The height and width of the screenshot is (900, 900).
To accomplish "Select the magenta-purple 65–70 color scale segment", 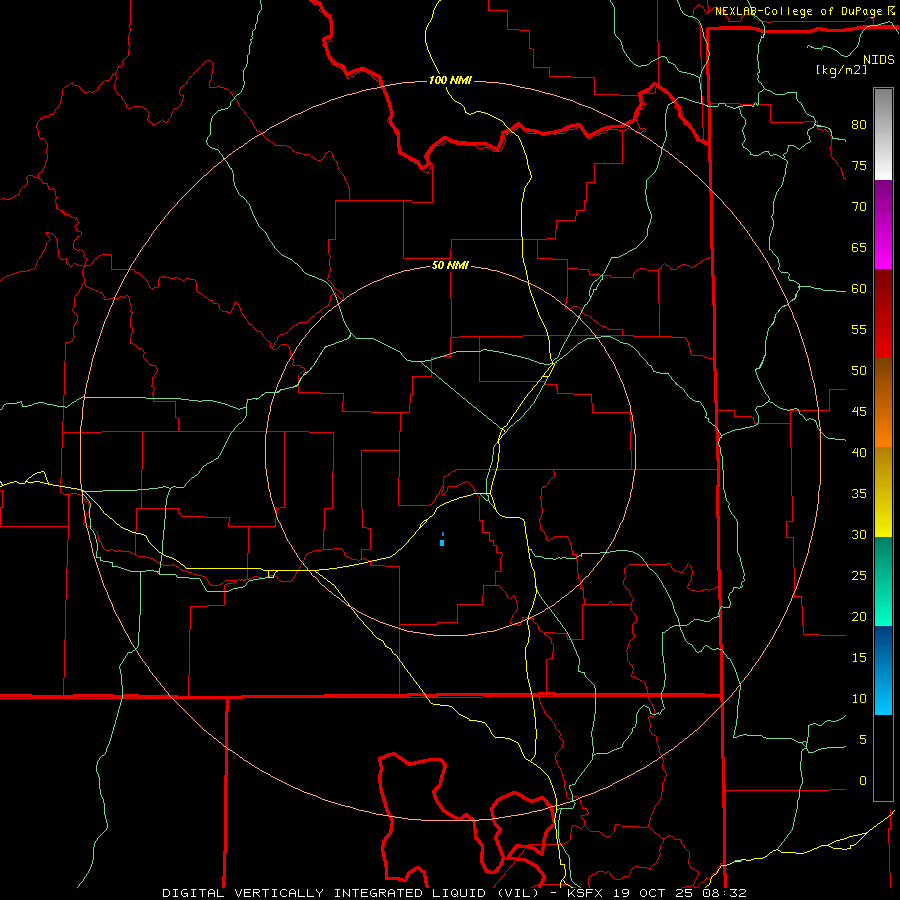I will [x=883, y=225].
